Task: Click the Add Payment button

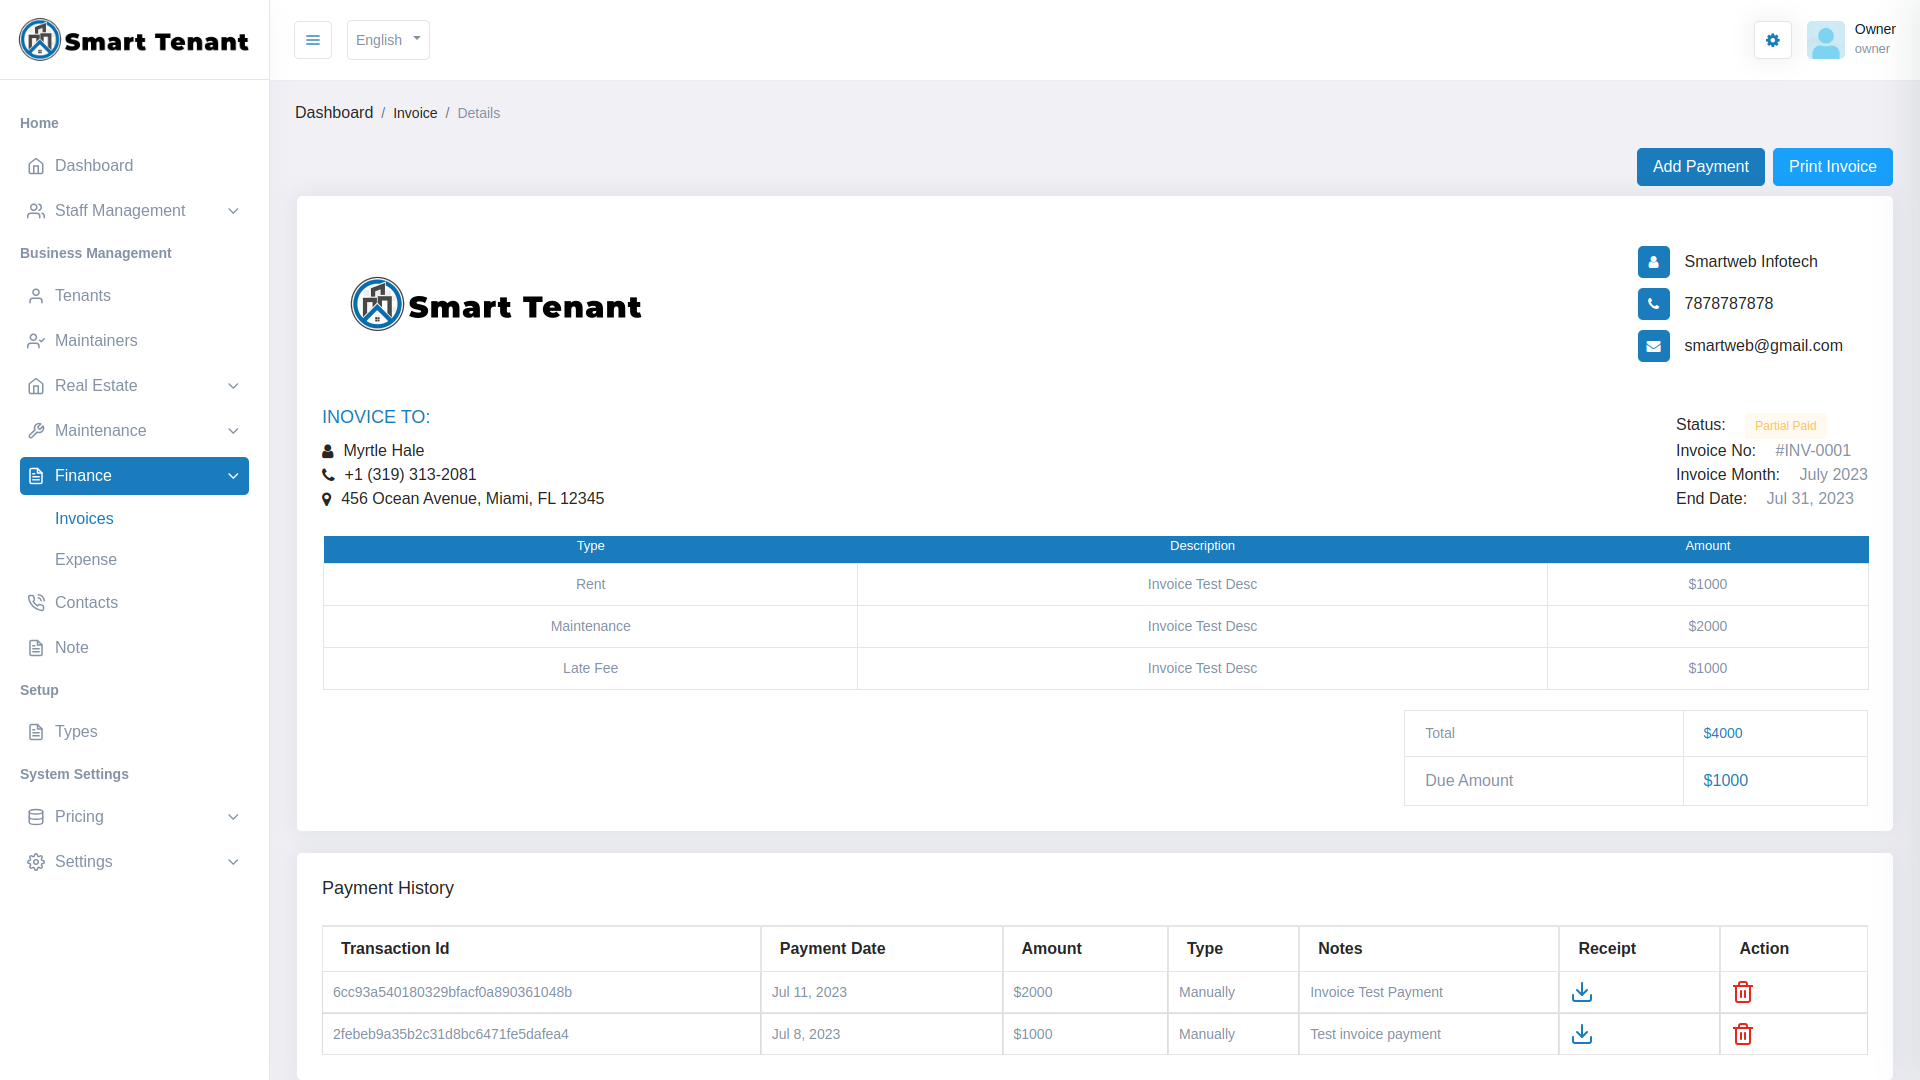Action: (x=1700, y=166)
